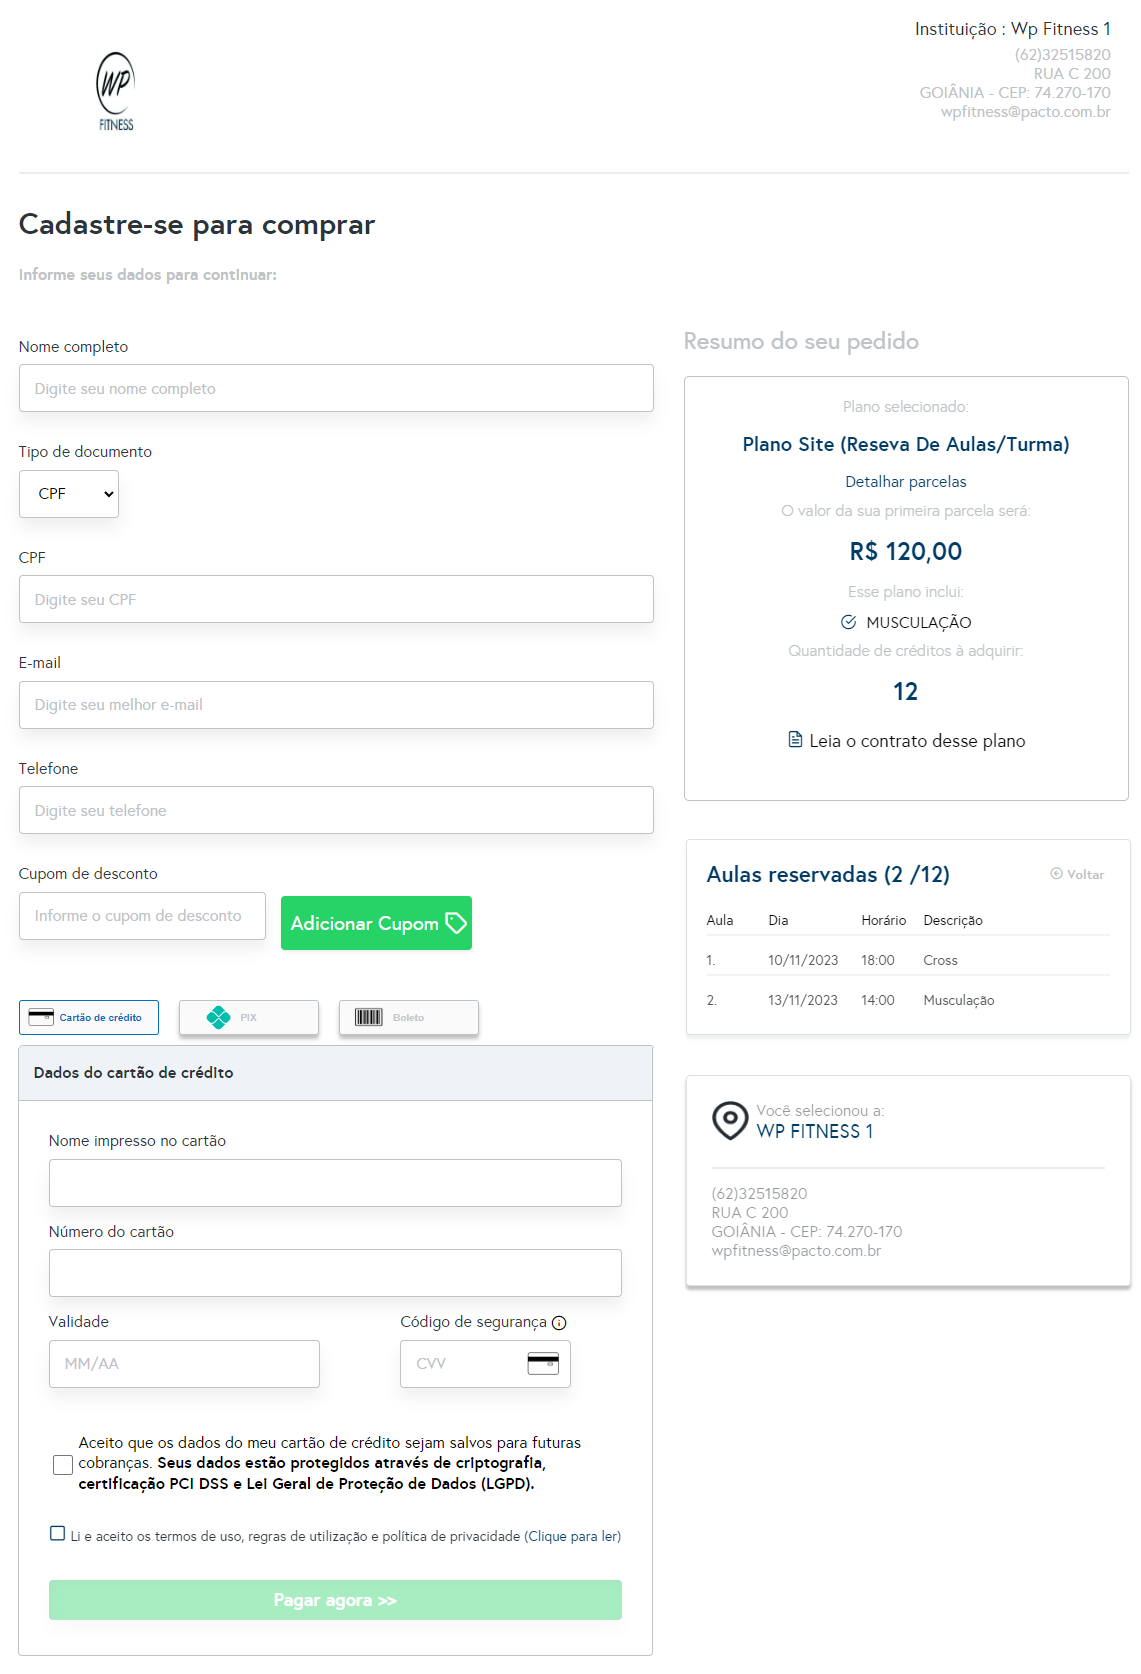The width and height of the screenshot is (1141, 1674).
Task: Click the WP Fitness logo
Action: click(x=115, y=91)
